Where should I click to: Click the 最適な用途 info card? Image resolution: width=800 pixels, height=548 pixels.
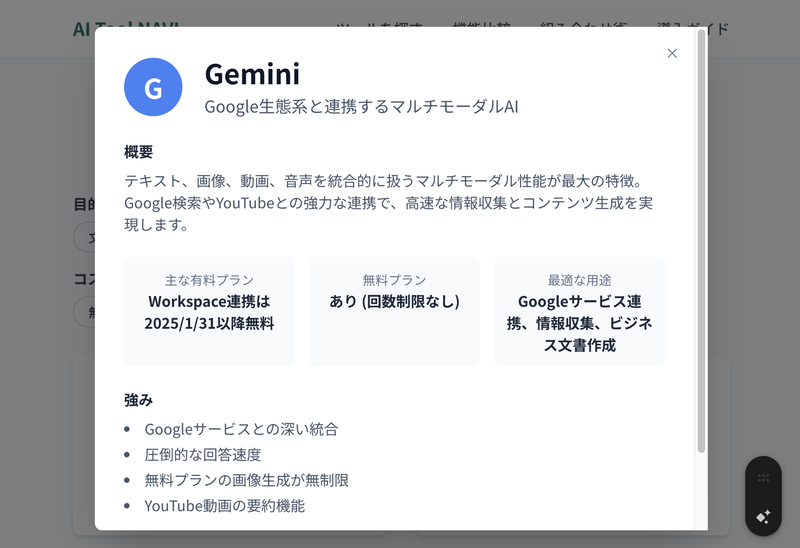579,311
